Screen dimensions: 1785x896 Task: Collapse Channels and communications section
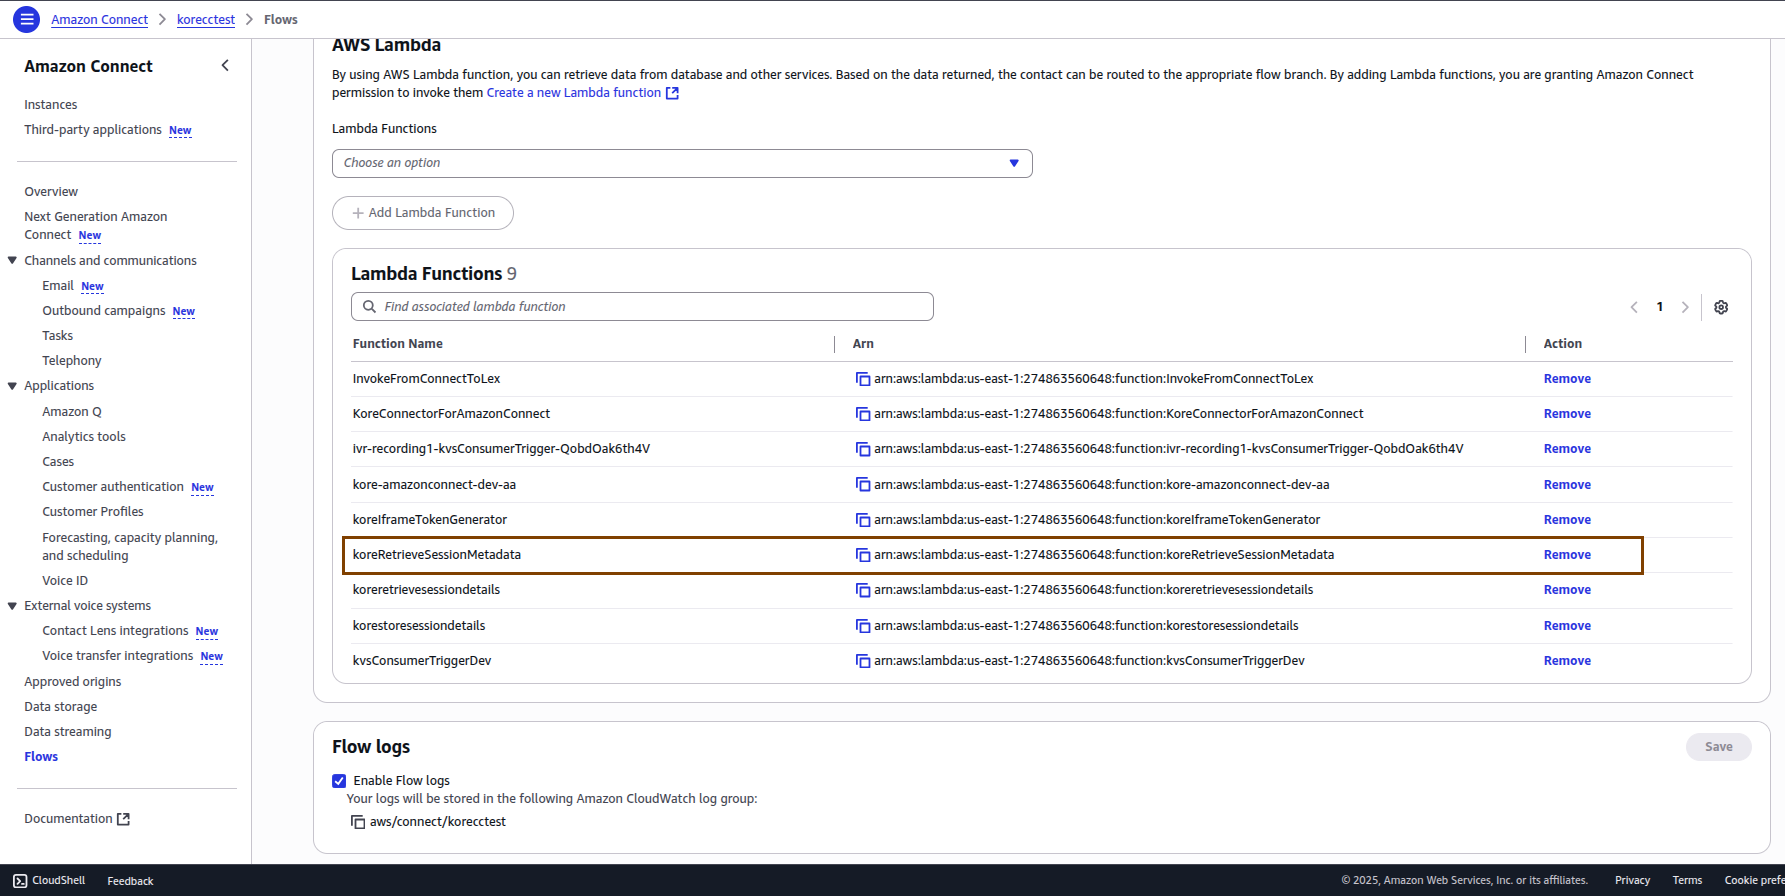click(12, 261)
